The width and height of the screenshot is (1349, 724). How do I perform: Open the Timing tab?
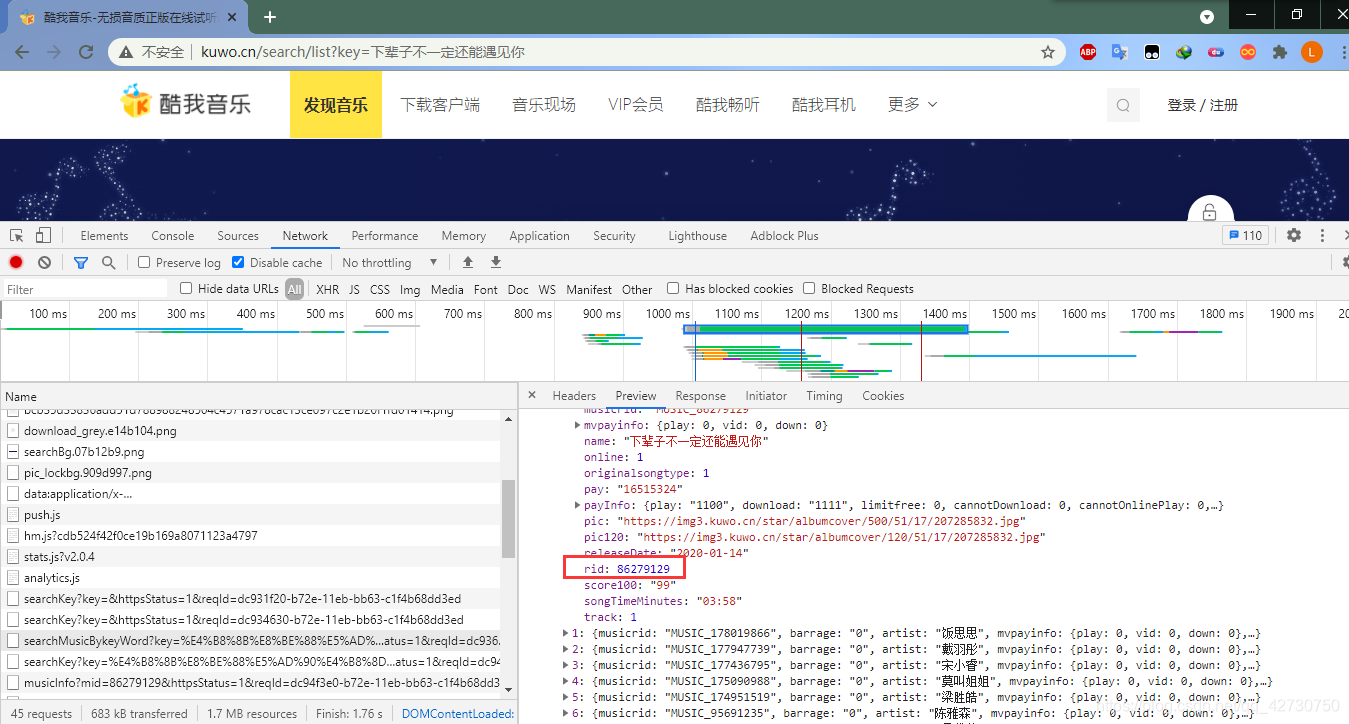tap(824, 395)
